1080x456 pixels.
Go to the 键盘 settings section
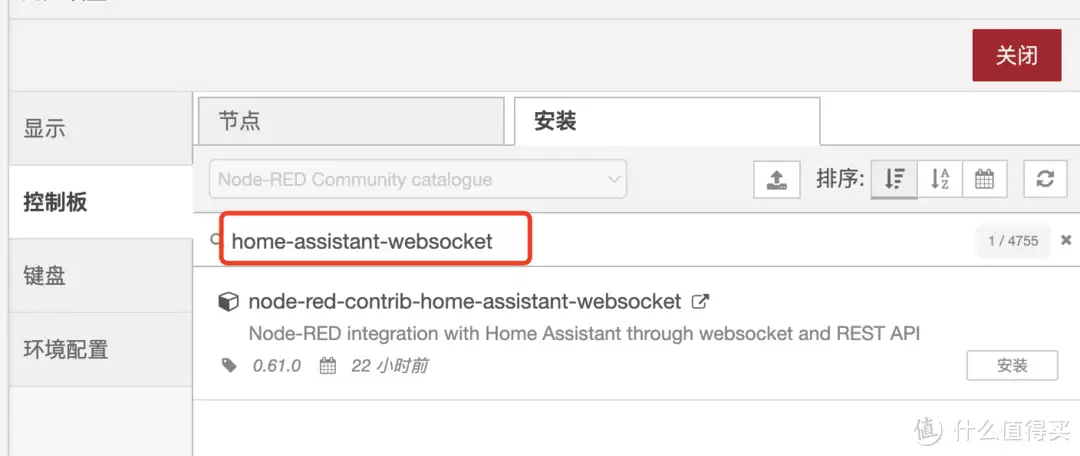(x=101, y=276)
